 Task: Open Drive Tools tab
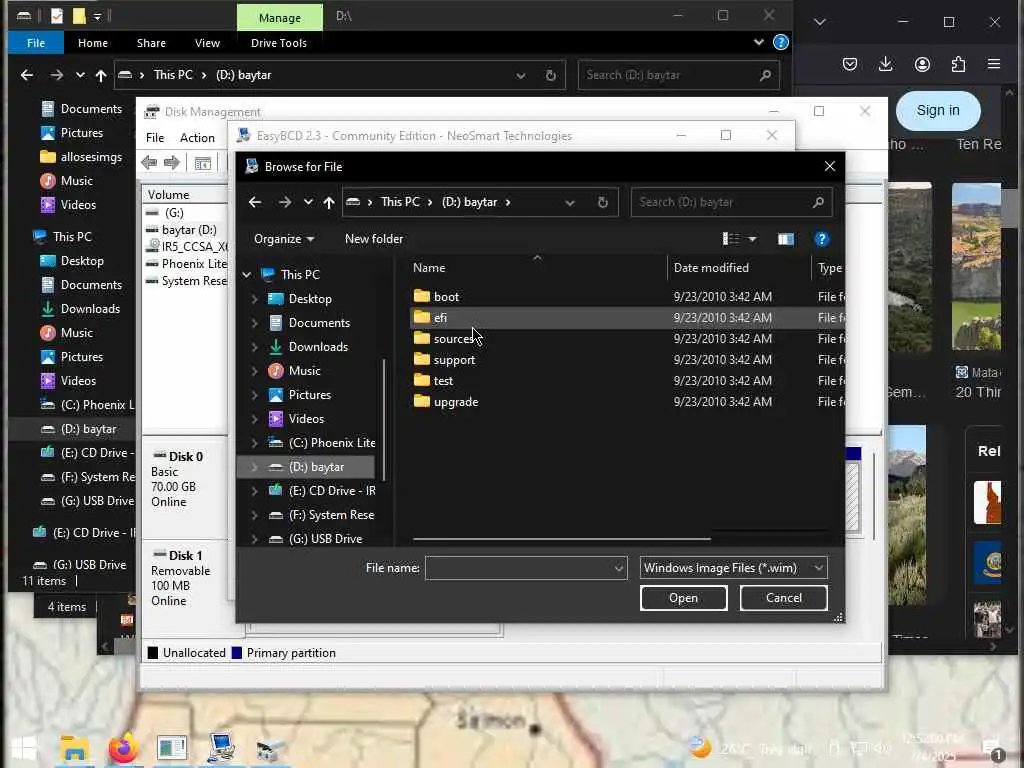point(279,42)
